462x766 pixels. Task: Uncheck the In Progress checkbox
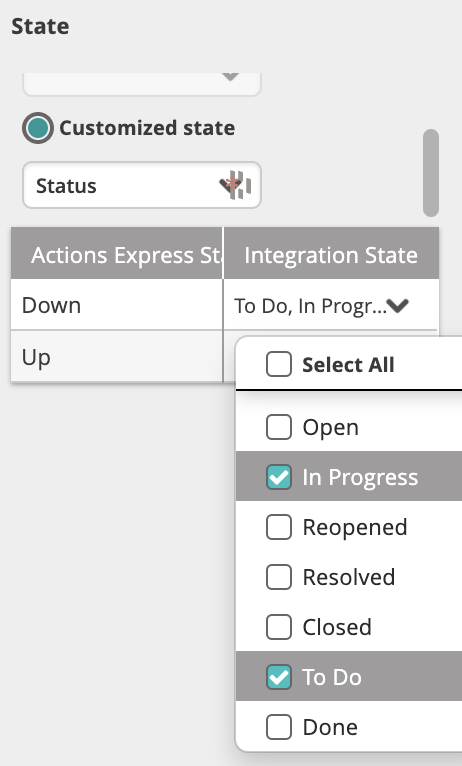click(x=279, y=477)
